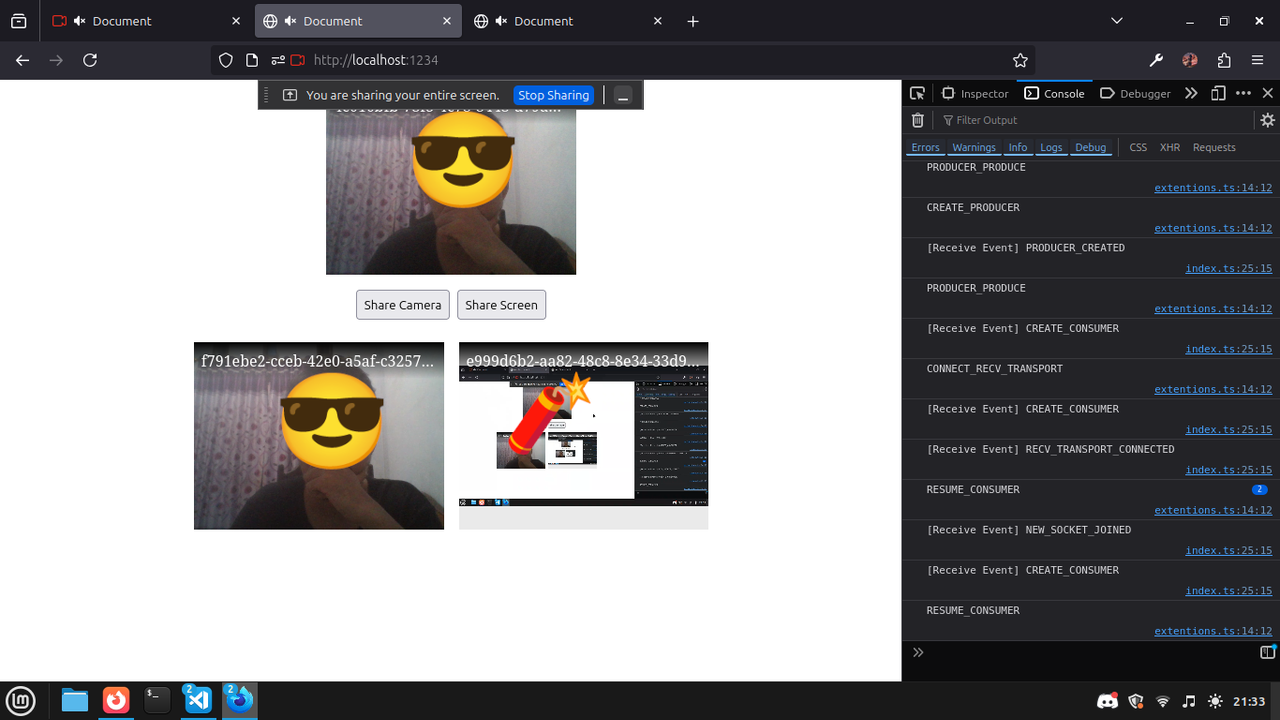Open Extensions puzzle icon
The width and height of the screenshot is (1280, 720).
coord(1224,60)
